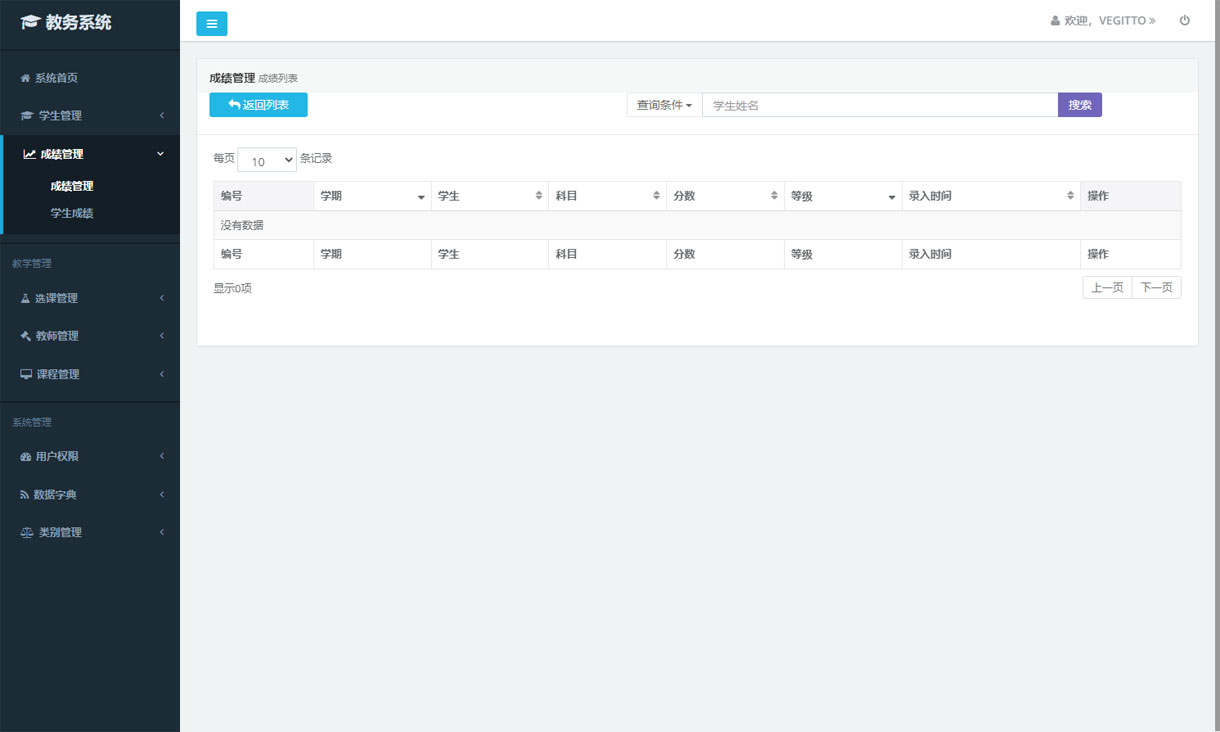The image size is (1220, 732).
Task: Open 学生成绩 submenu item
Action: point(72,213)
